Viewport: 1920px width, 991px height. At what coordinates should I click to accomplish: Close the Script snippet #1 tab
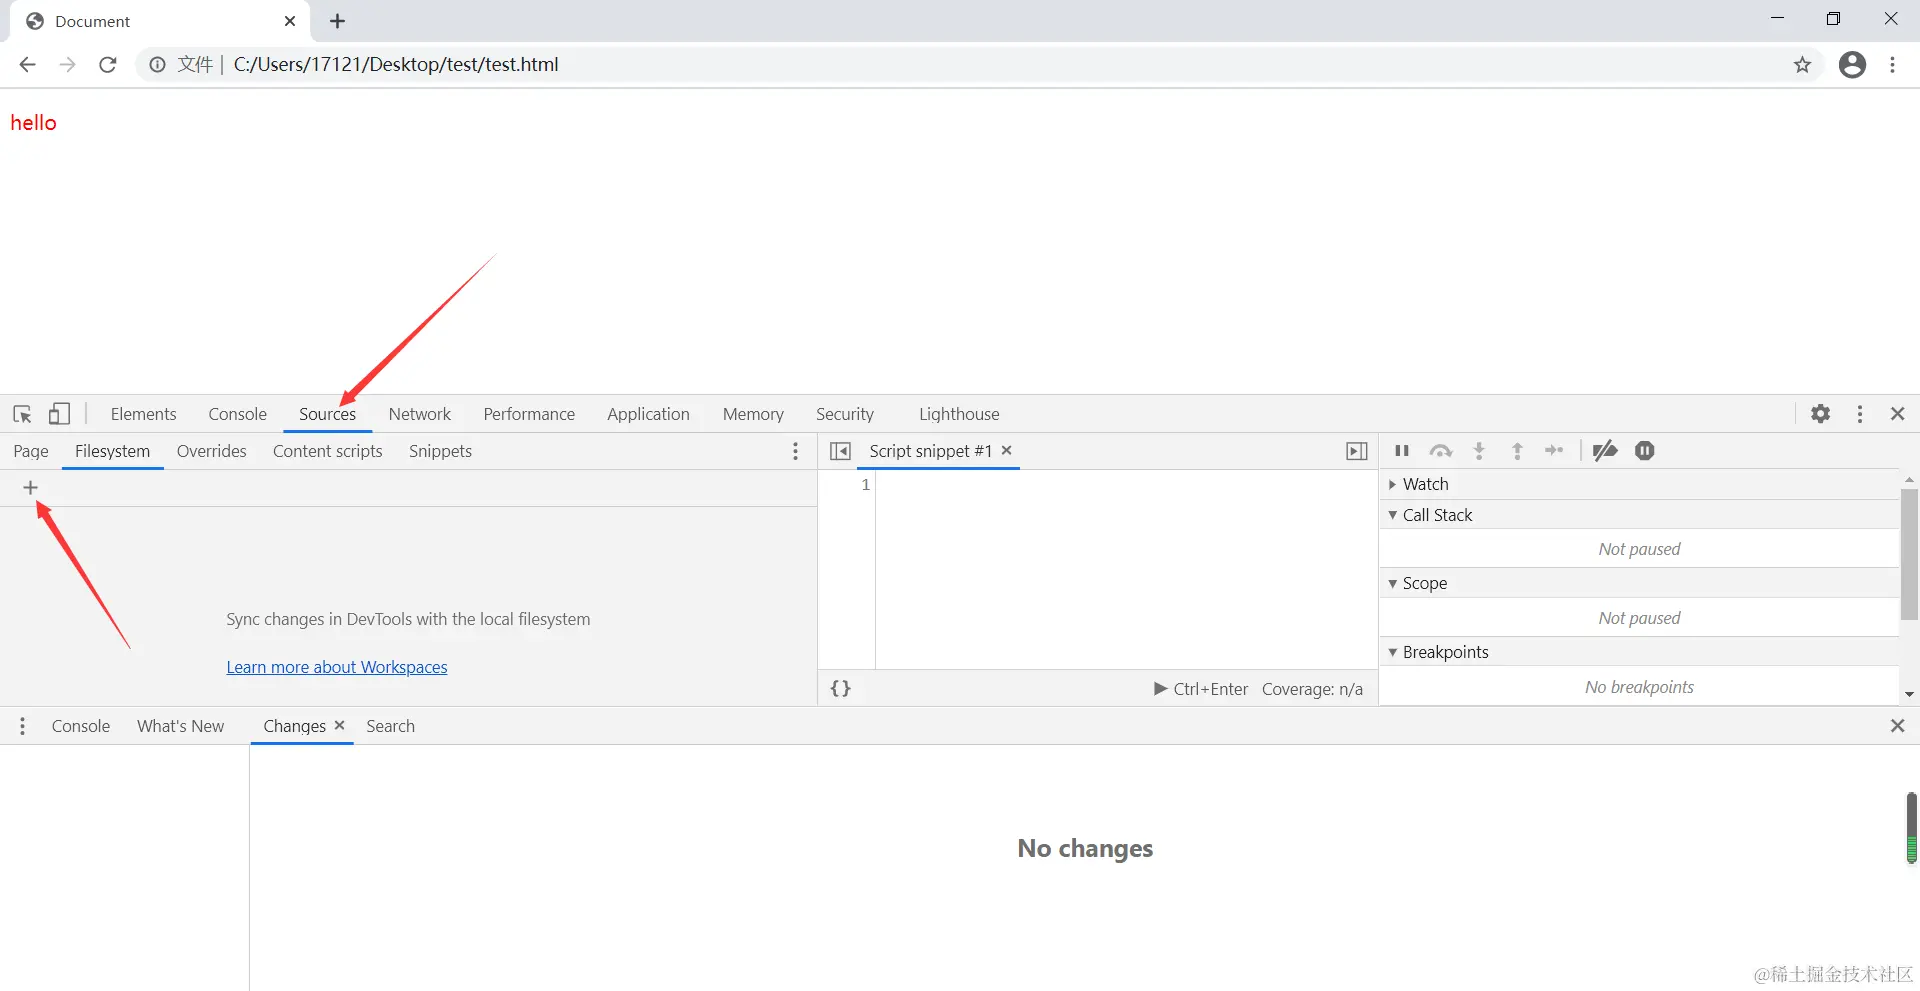pos(1007,451)
